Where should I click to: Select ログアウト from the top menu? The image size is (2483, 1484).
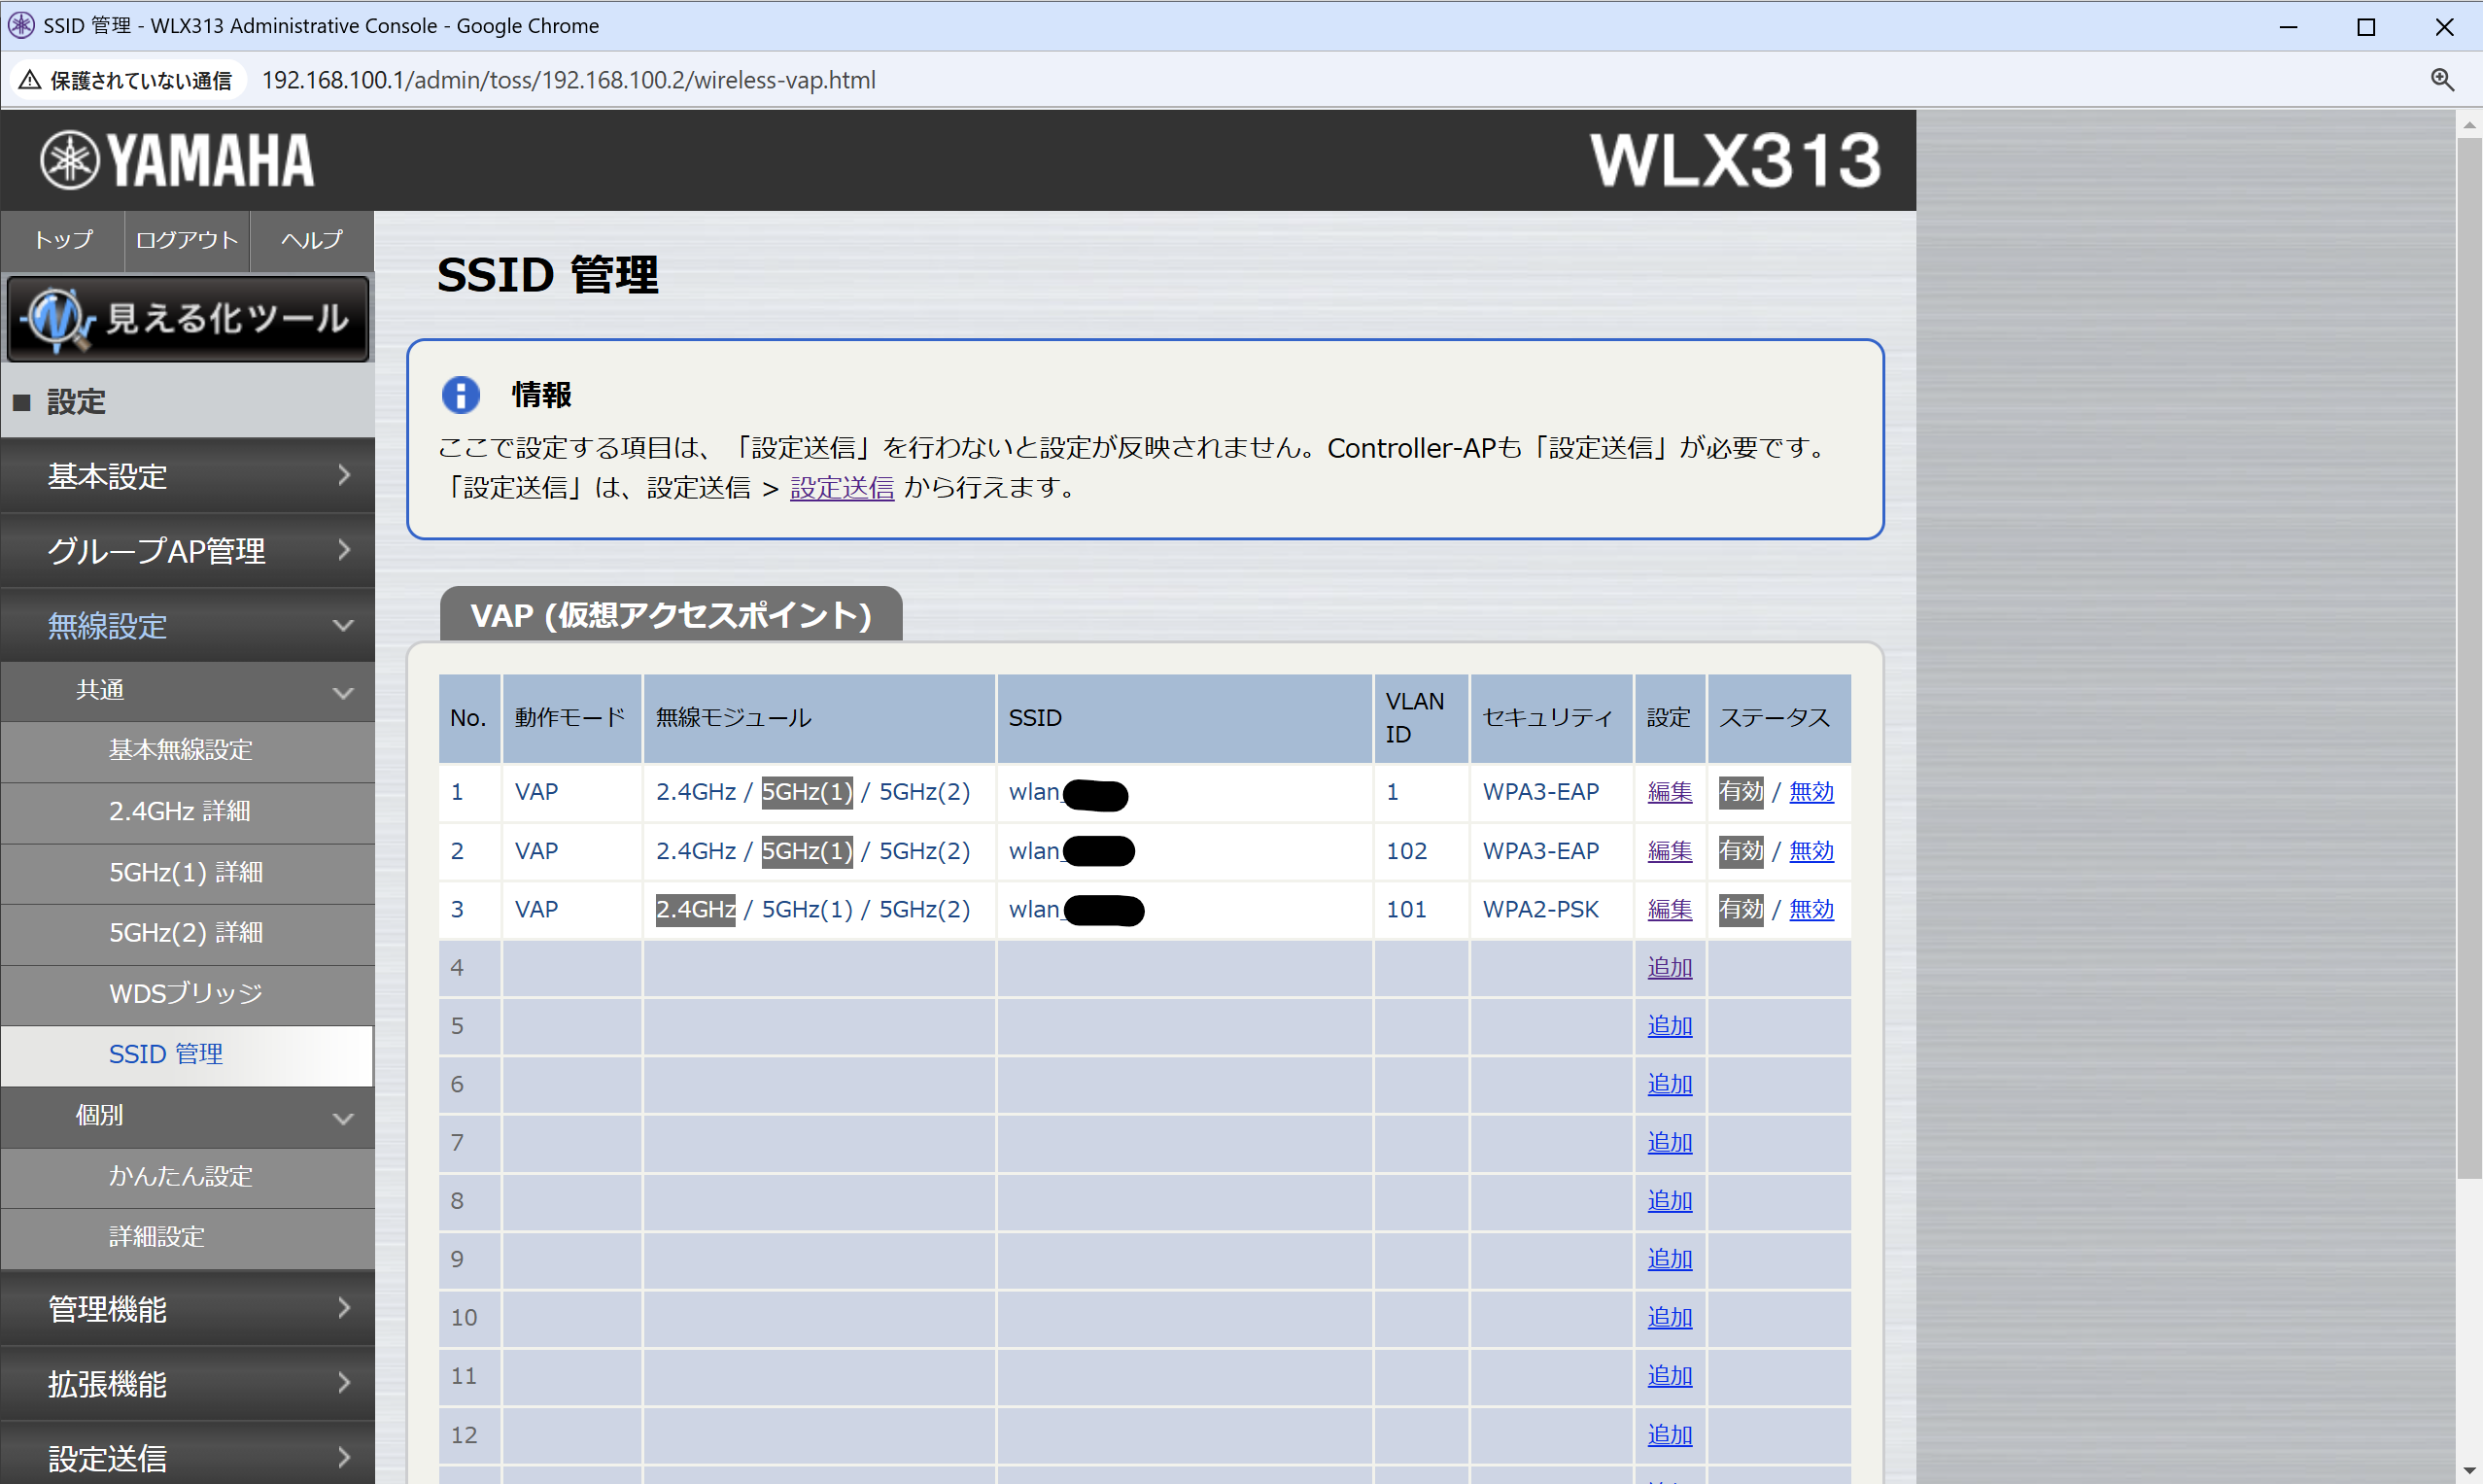point(186,240)
